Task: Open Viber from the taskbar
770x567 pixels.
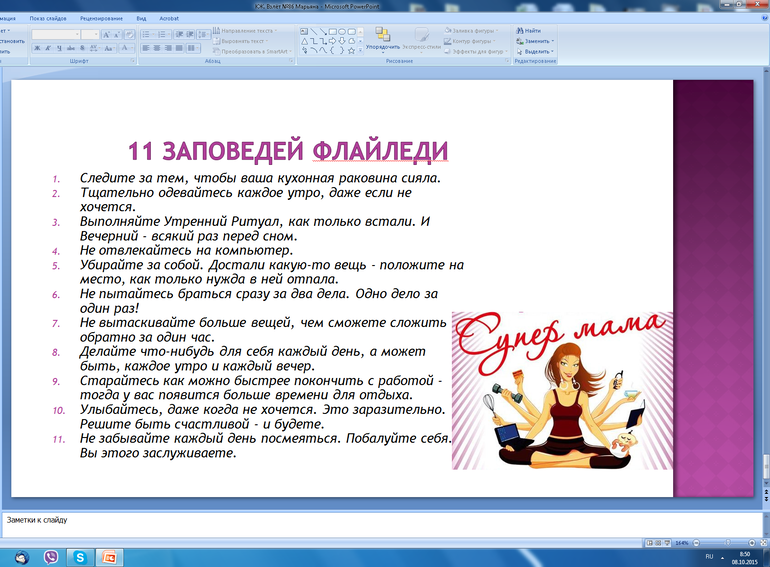Action: pyautogui.click(x=51, y=555)
